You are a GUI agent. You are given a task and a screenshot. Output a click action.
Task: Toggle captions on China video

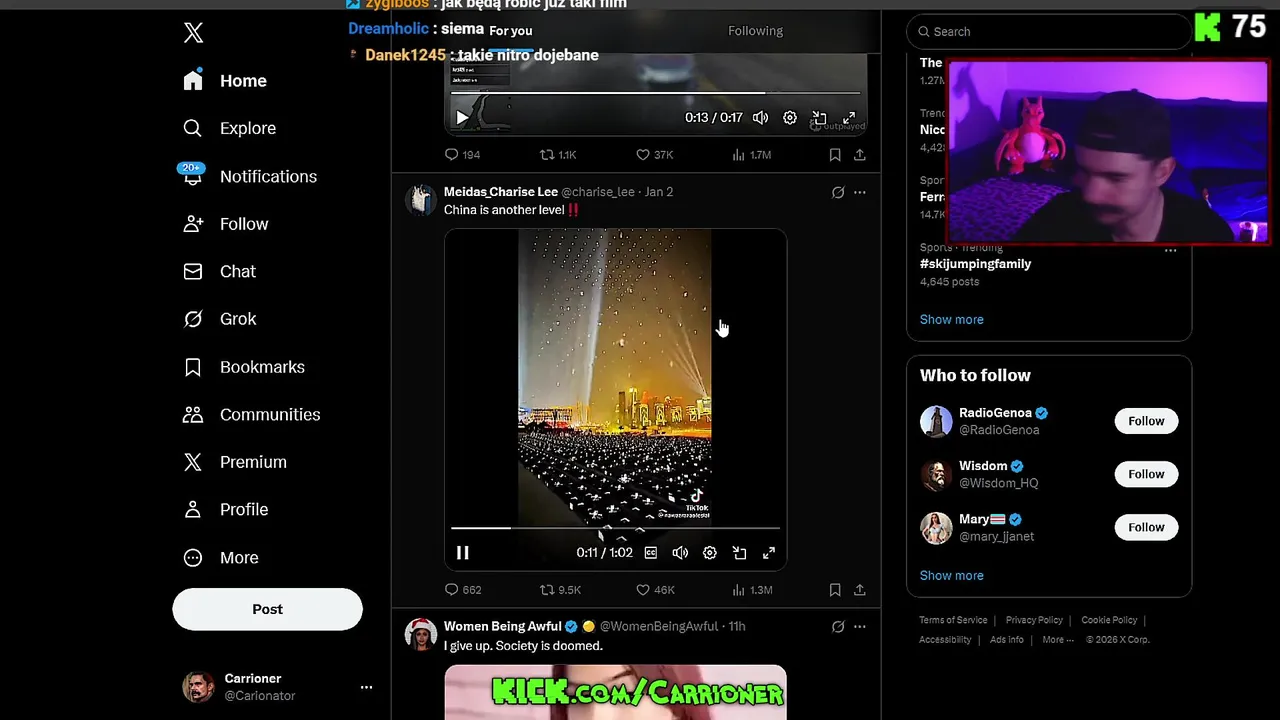(x=650, y=553)
